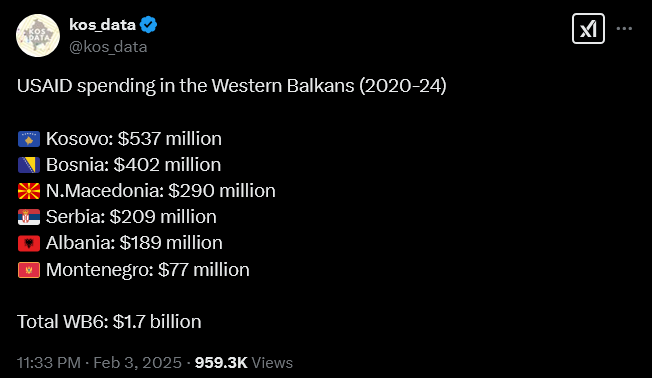Click the Albania flag emoji
652x378 pixels.
pyautogui.click(x=29, y=243)
